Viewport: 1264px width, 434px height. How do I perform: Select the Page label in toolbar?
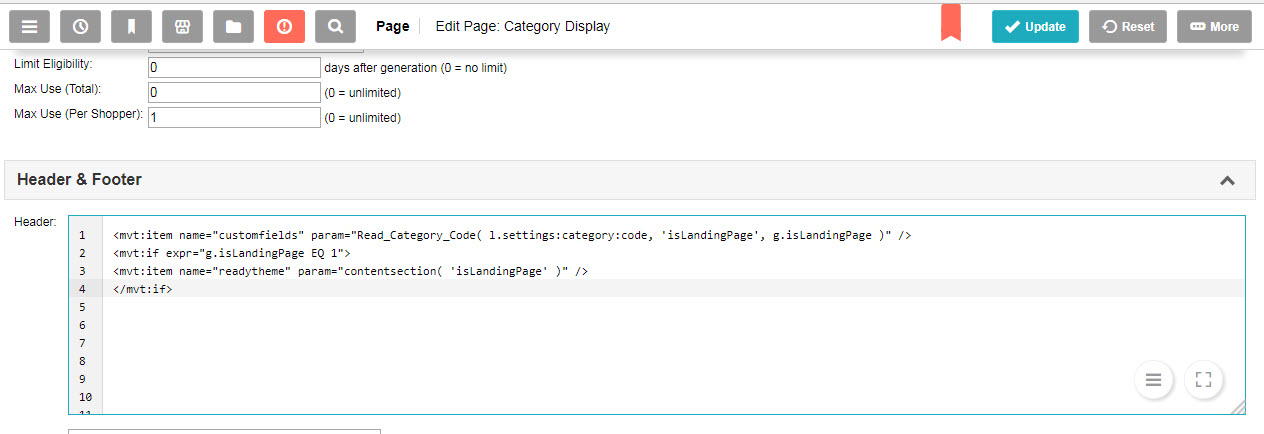[x=392, y=27]
